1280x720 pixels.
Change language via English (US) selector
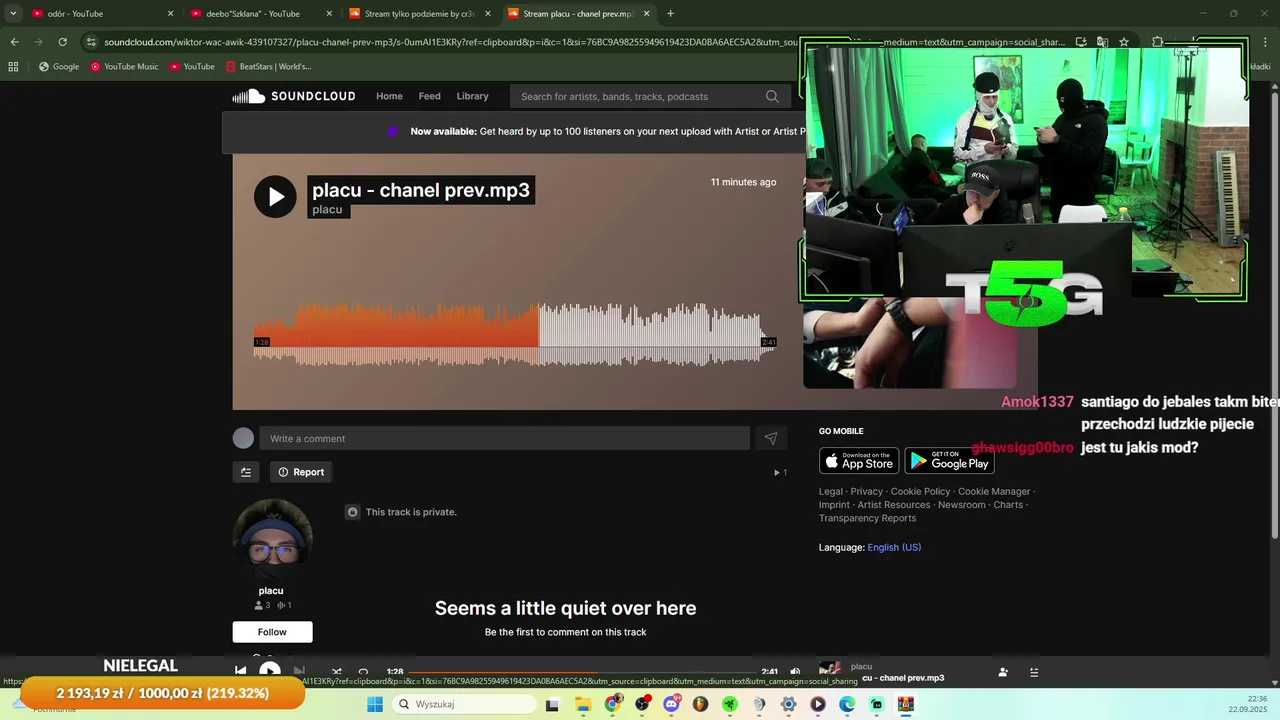(x=894, y=547)
